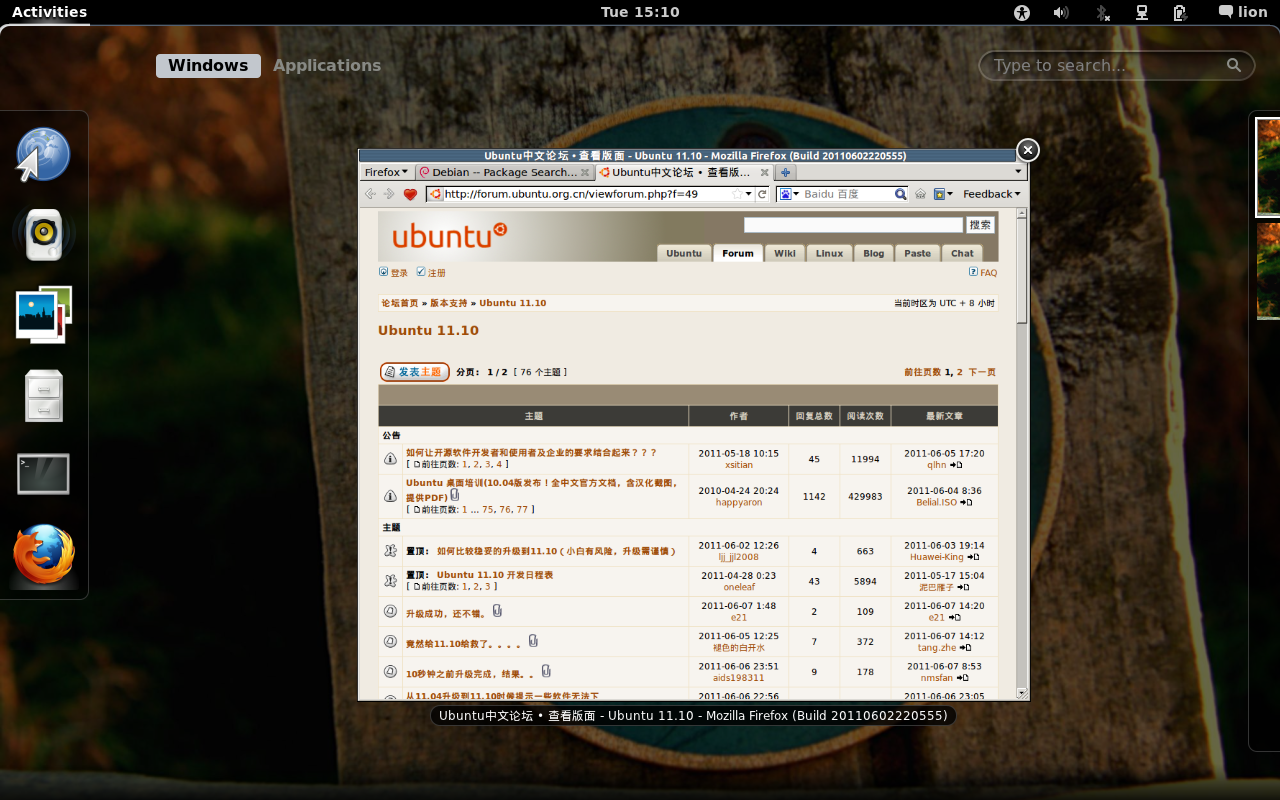This screenshot has height=800, width=1280.
Task: Open the list all tabs dropdown arrow
Action: pyautogui.click(x=1018, y=172)
